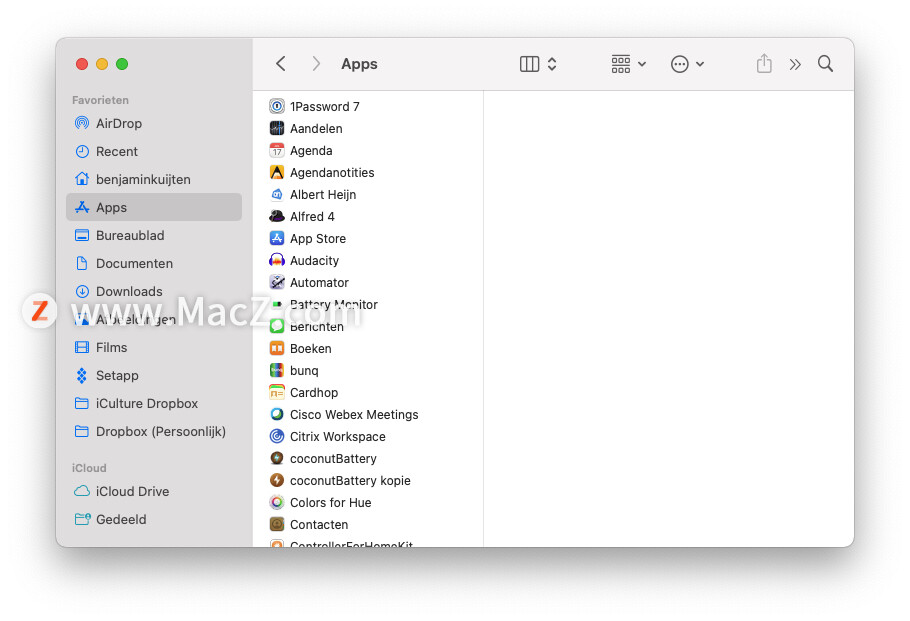Select the Agendanotities app icon

pos(277,172)
